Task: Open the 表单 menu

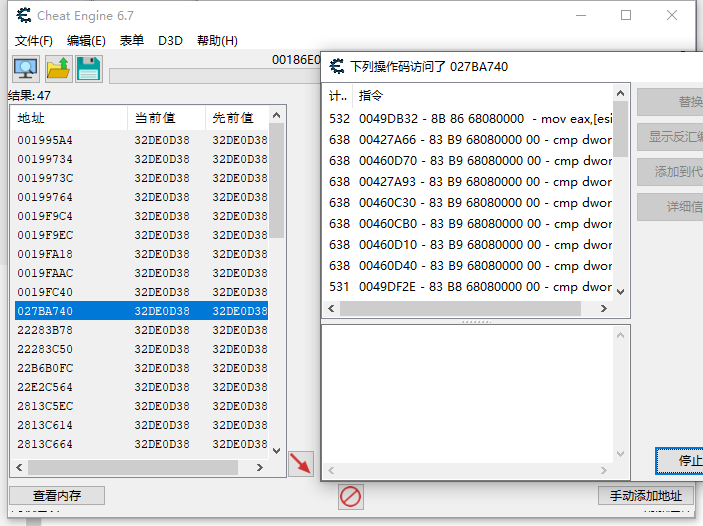Action: pos(132,41)
